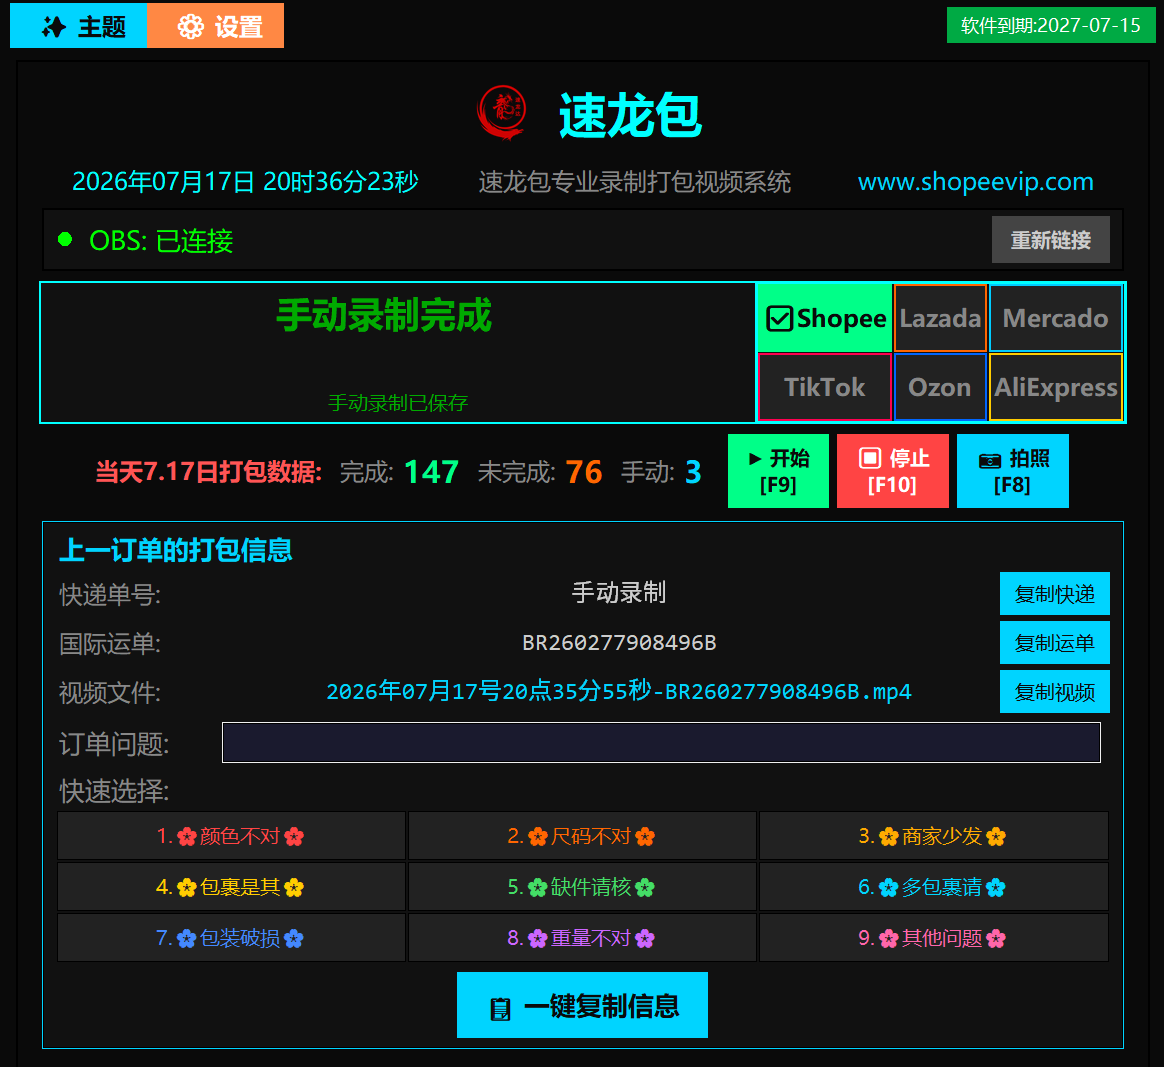1164x1067 pixels.
Task: Select the TikTok platform
Action: coord(825,387)
